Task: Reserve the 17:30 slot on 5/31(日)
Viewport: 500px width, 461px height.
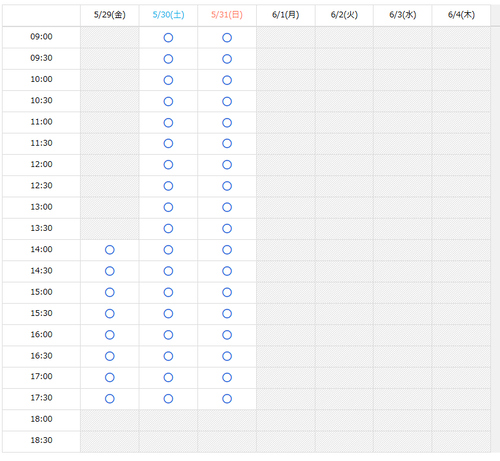Action: (227, 399)
